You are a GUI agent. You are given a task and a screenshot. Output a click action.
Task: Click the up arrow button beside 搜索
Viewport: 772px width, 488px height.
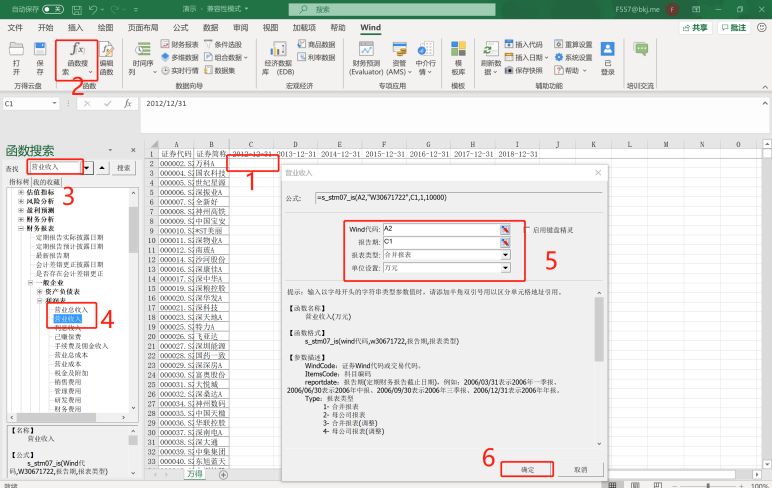[102, 168]
